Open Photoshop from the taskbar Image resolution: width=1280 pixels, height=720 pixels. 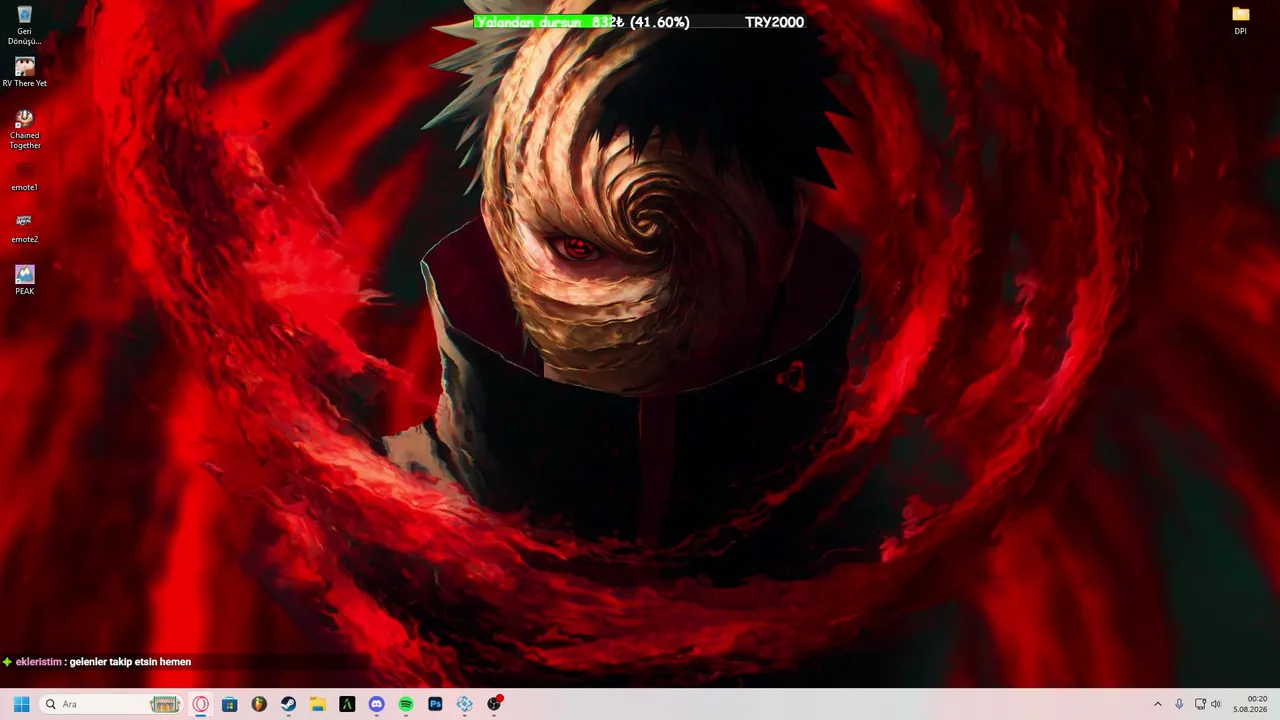pos(435,704)
